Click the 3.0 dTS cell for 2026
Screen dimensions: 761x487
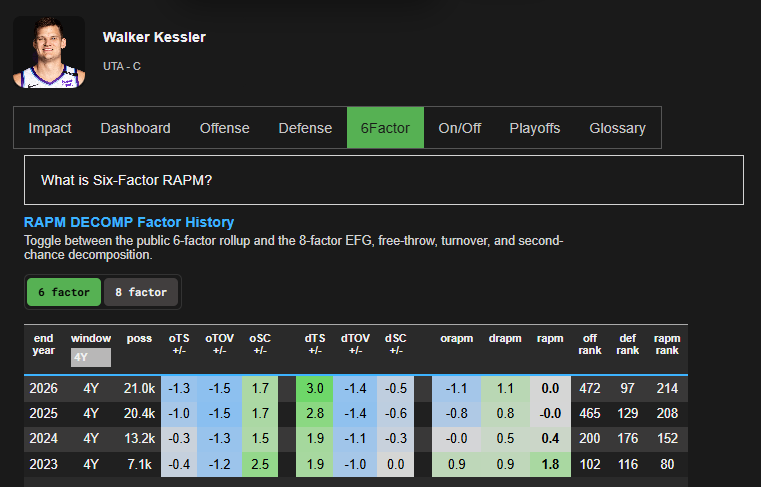click(315, 388)
